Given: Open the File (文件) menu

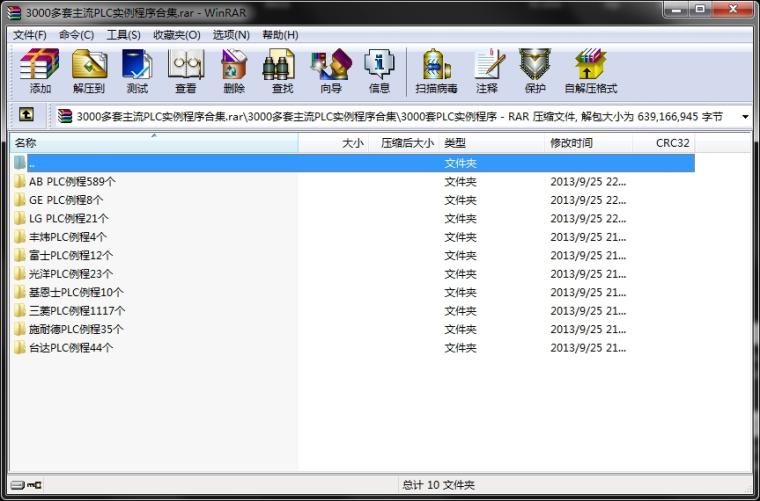Looking at the screenshot, I should click(30, 35).
